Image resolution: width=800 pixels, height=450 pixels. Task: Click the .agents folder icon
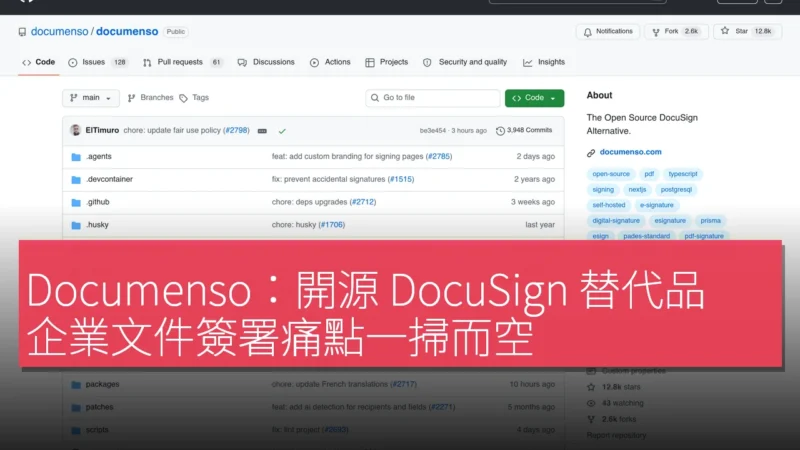tap(76, 157)
